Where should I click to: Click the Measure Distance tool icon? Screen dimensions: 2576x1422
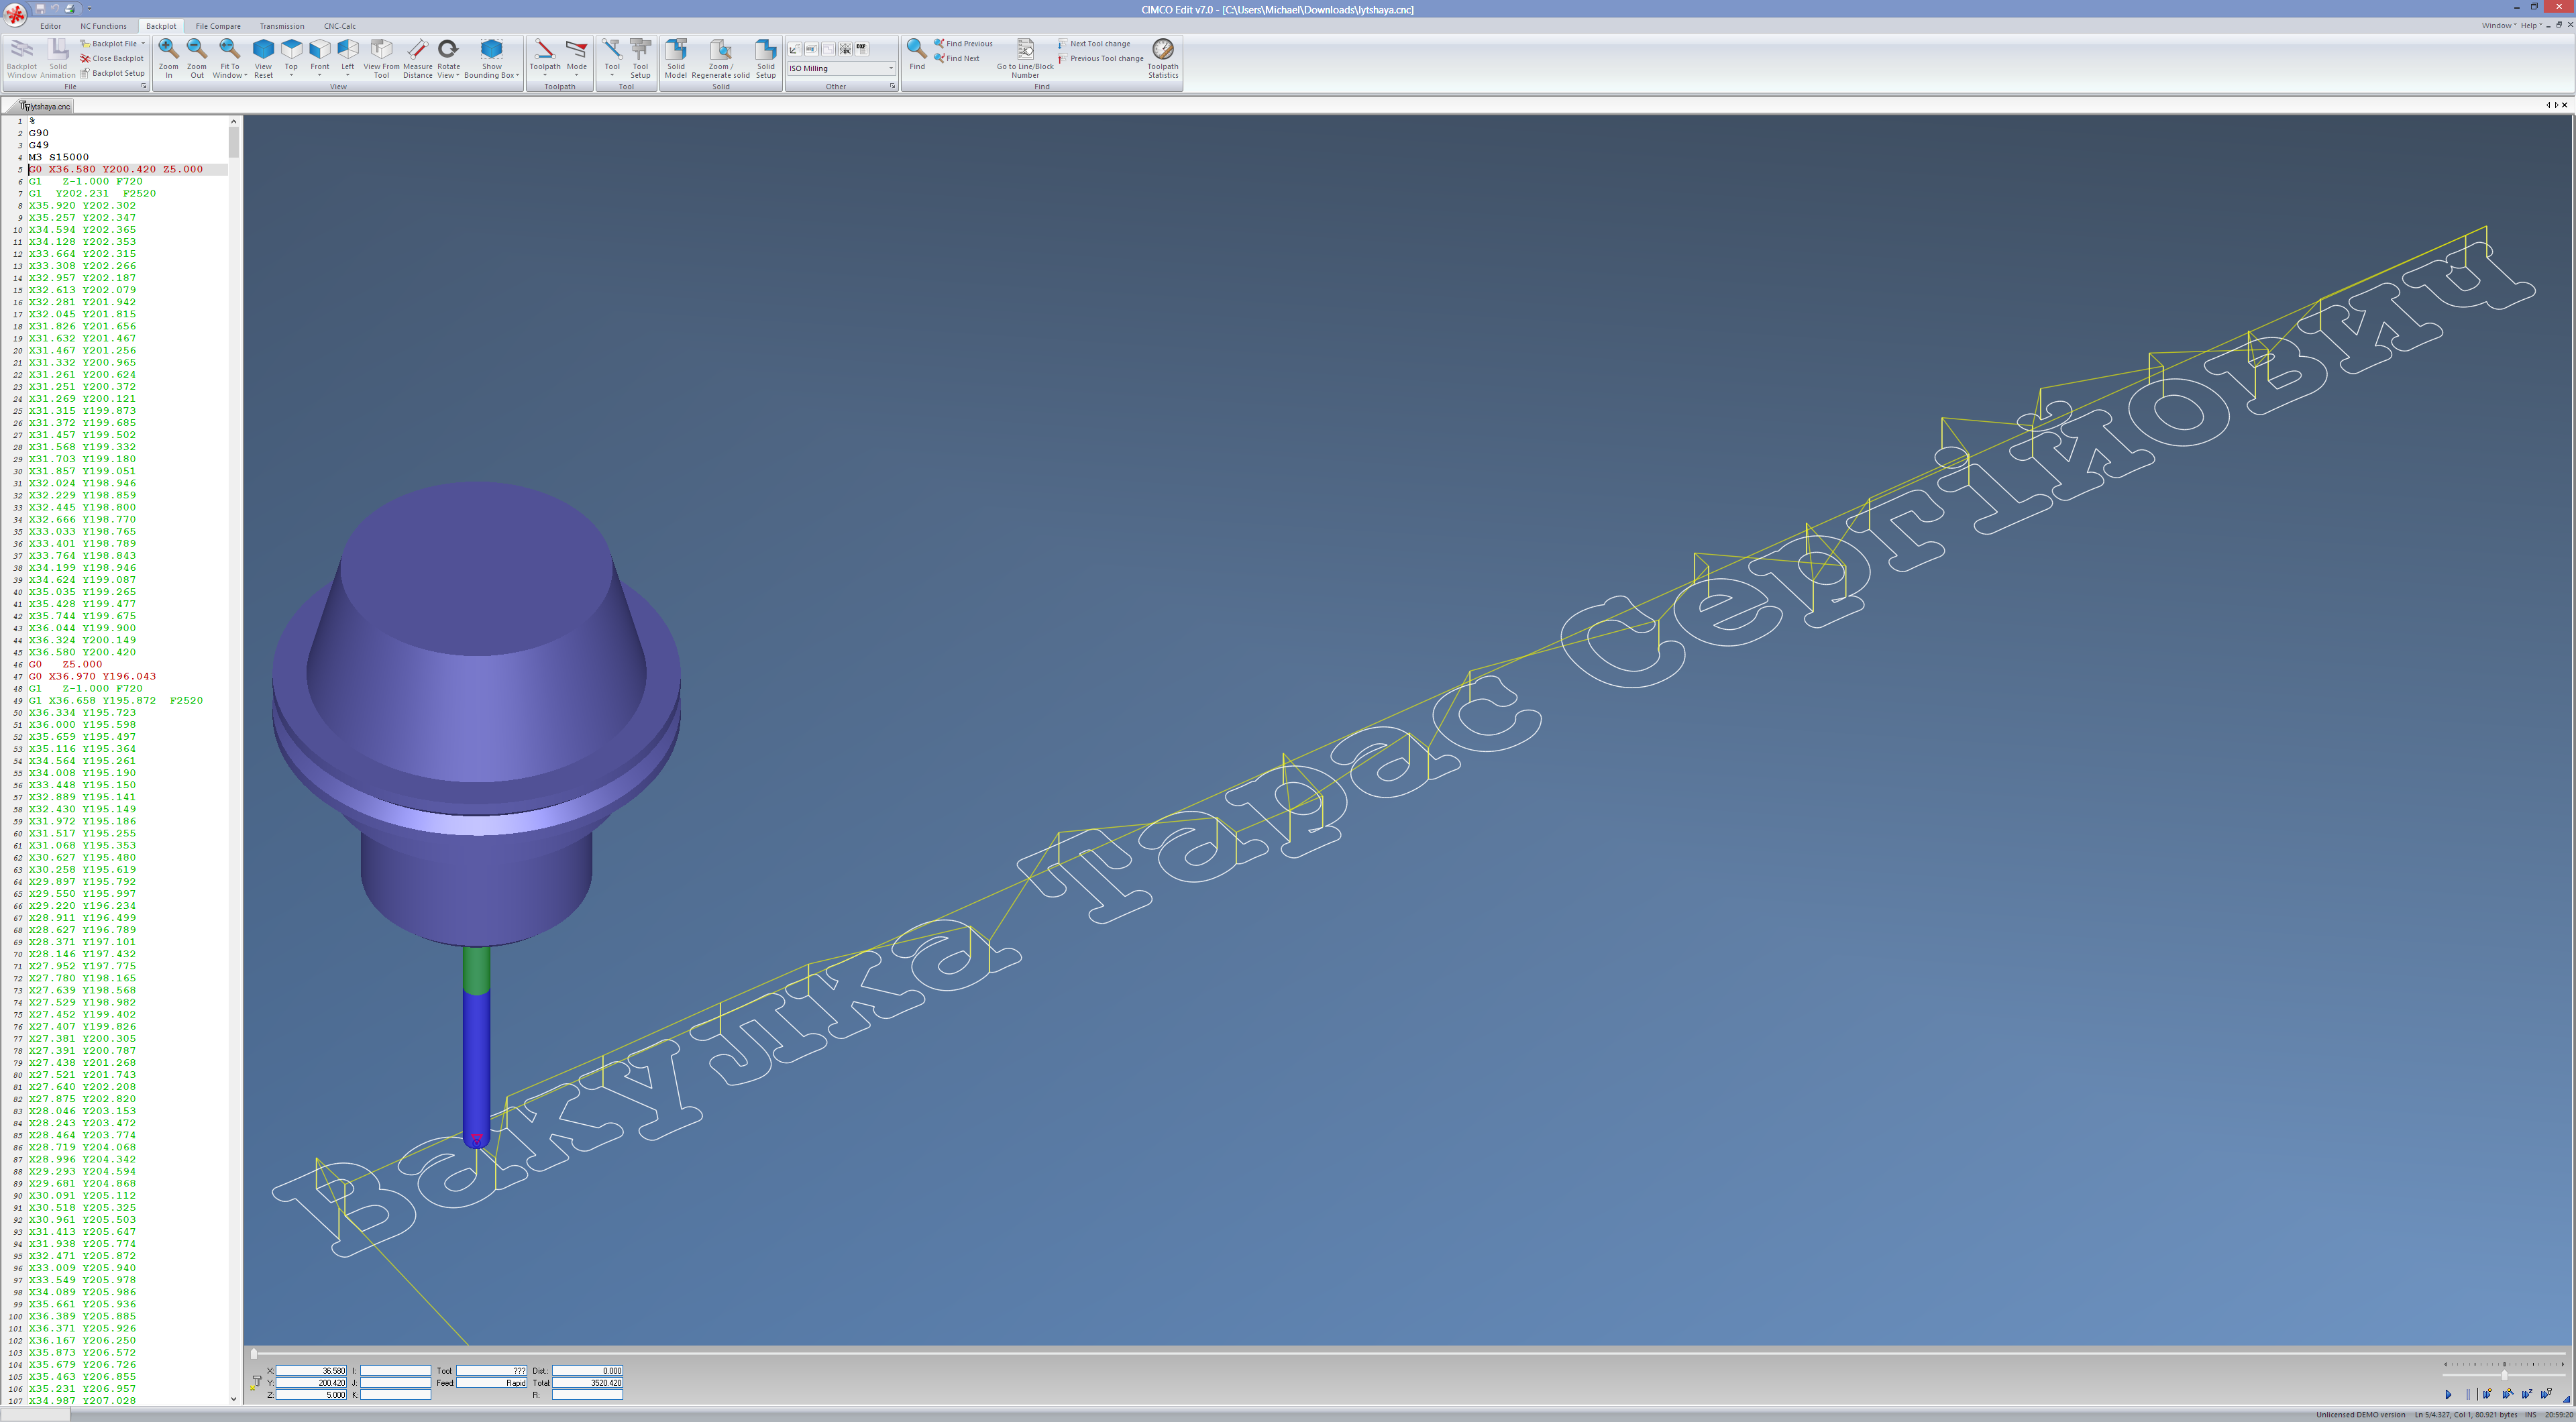click(x=417, y=50)
